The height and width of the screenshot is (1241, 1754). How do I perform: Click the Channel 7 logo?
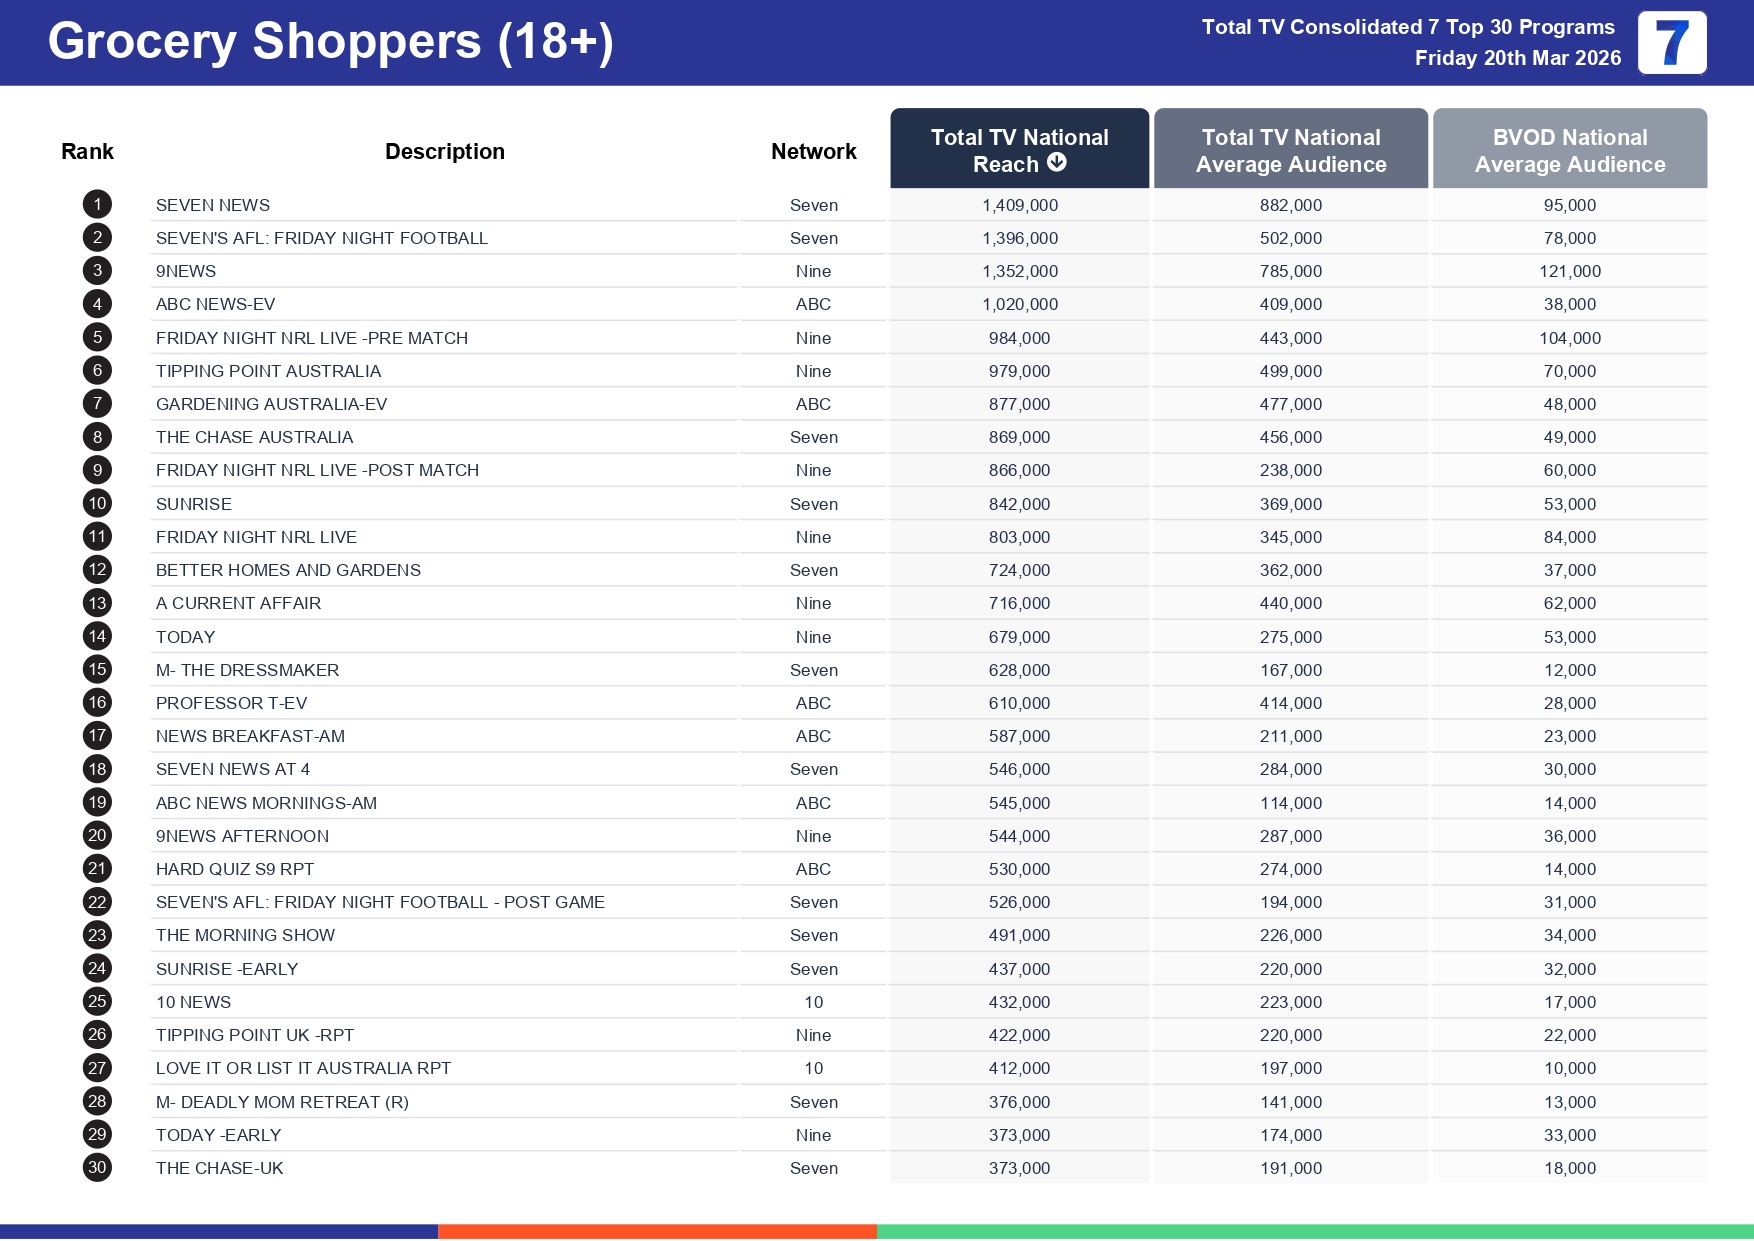coord(1671,43)
